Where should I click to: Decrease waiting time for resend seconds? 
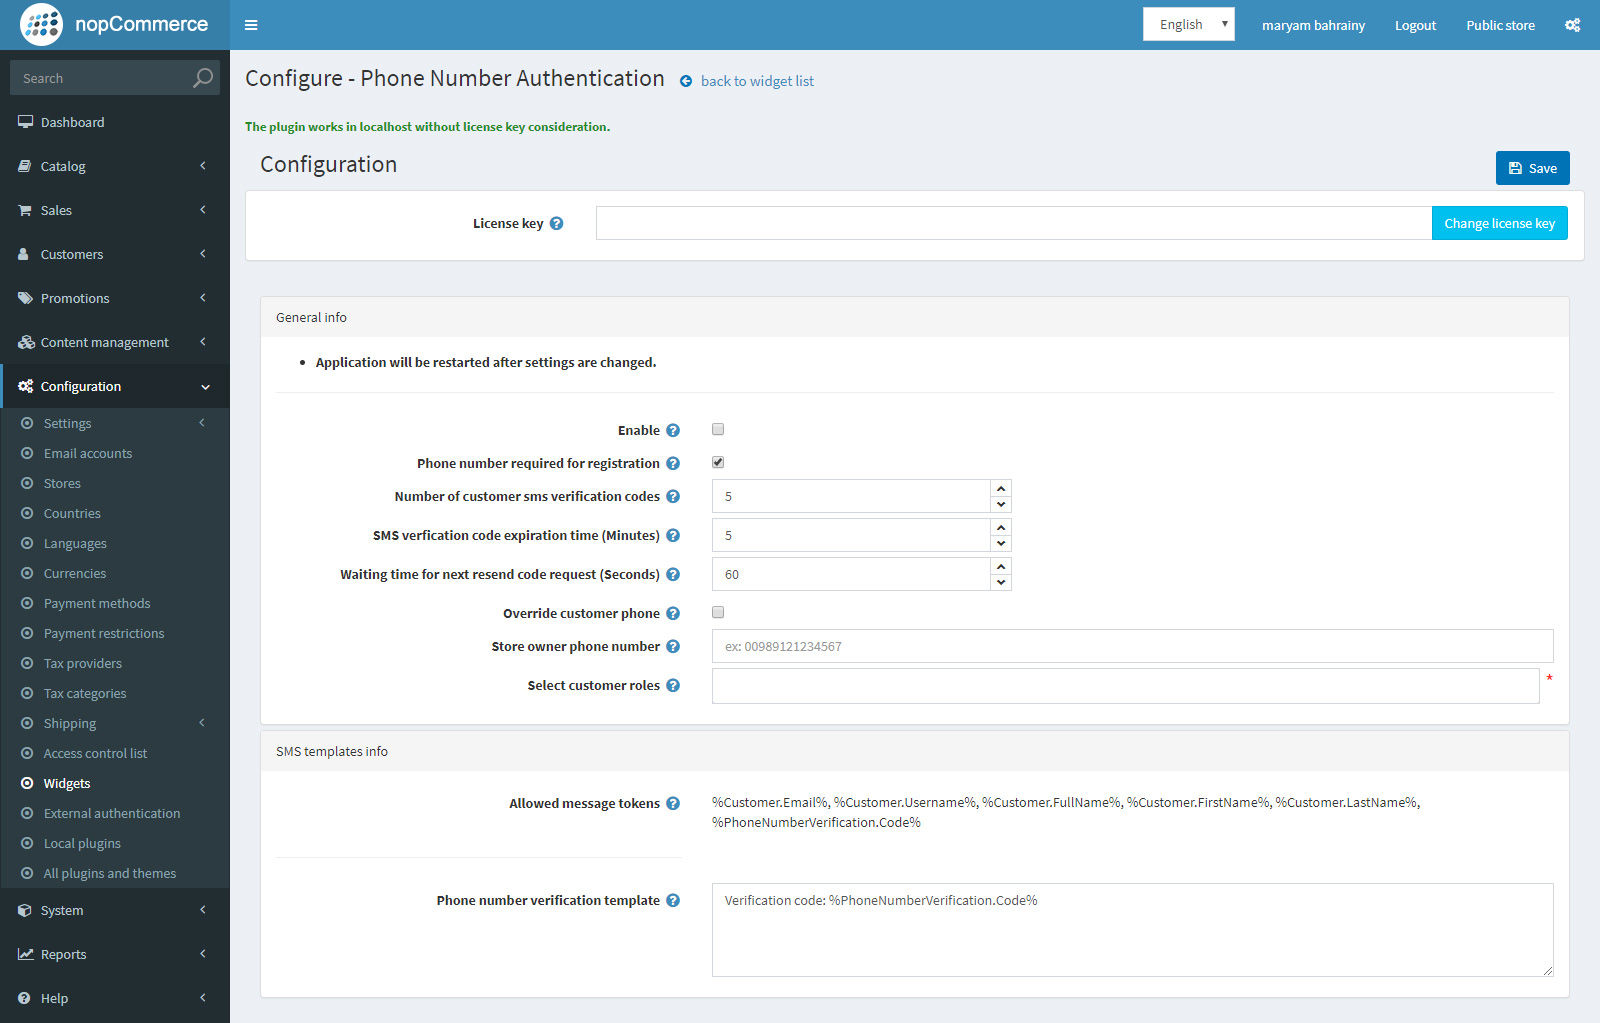pyautogui.click(x=1001, y=582)
